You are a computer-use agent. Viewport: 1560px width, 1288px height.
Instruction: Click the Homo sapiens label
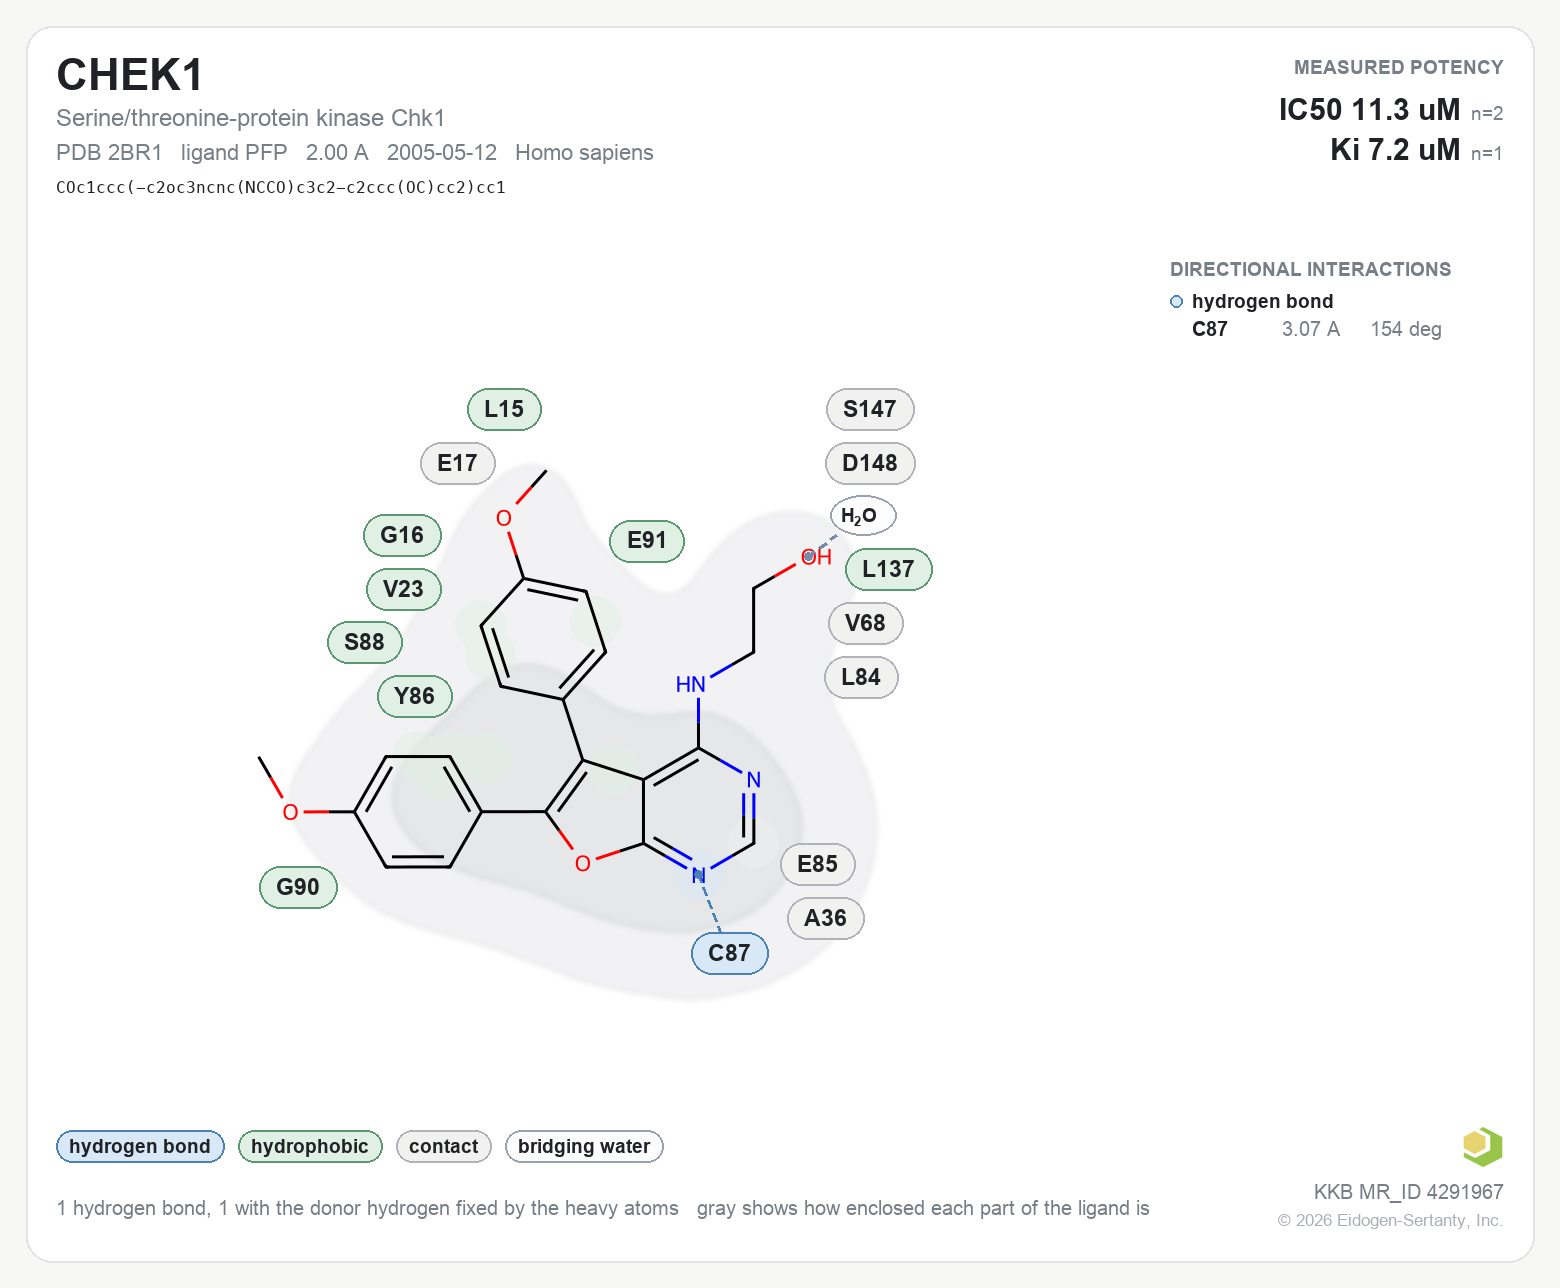(584, 153)
